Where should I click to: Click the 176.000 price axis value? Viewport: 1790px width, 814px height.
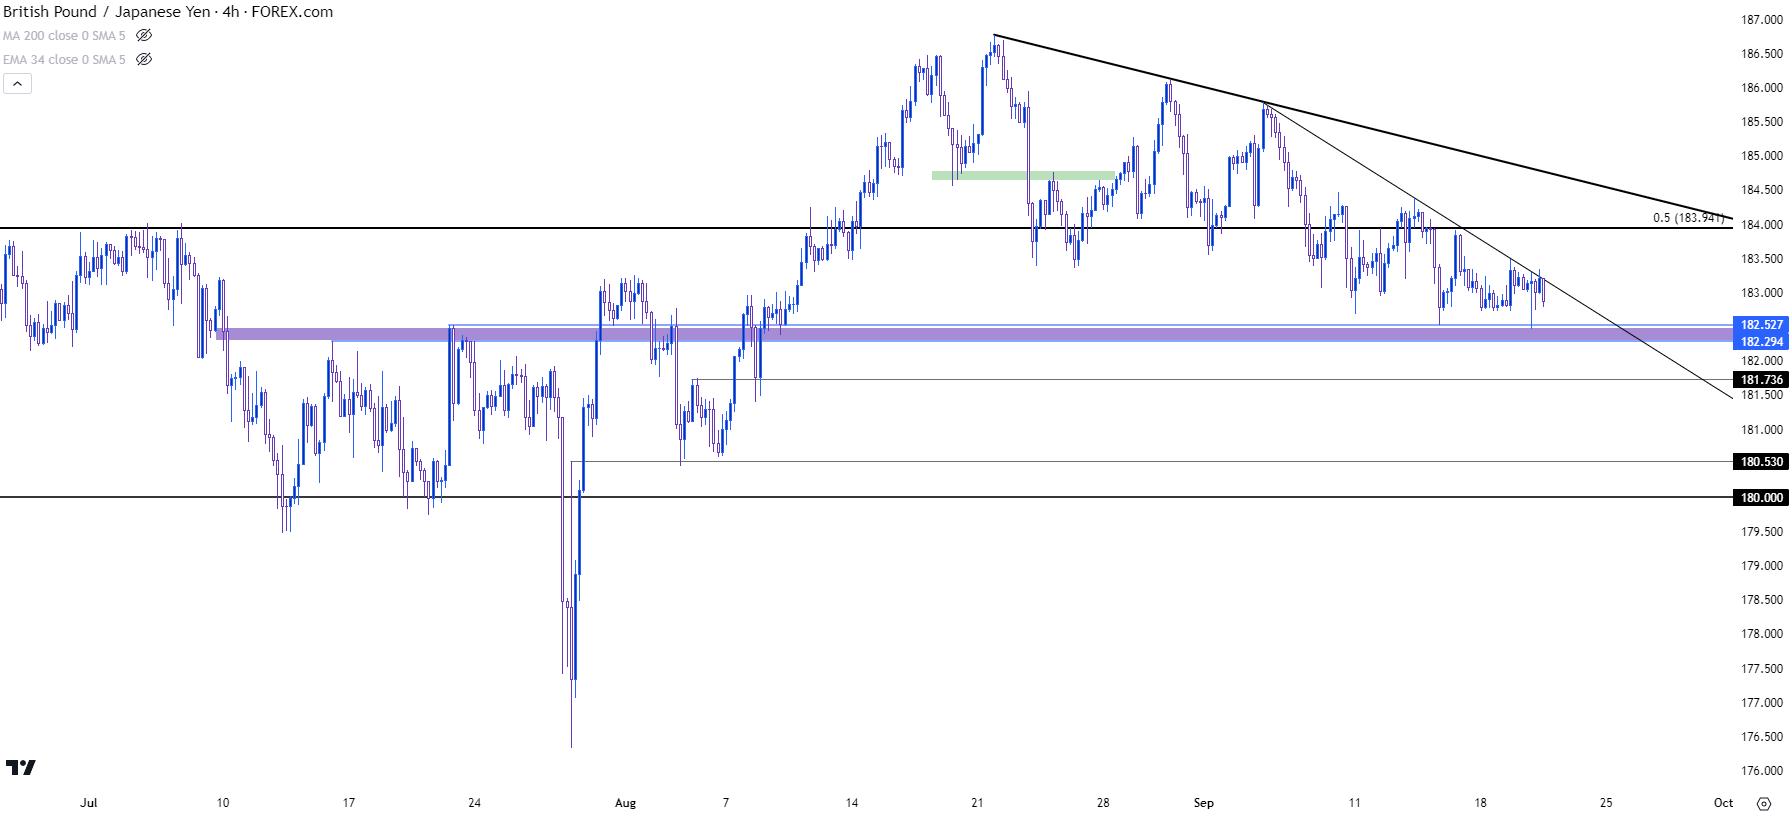click(x=1762, y=770)
